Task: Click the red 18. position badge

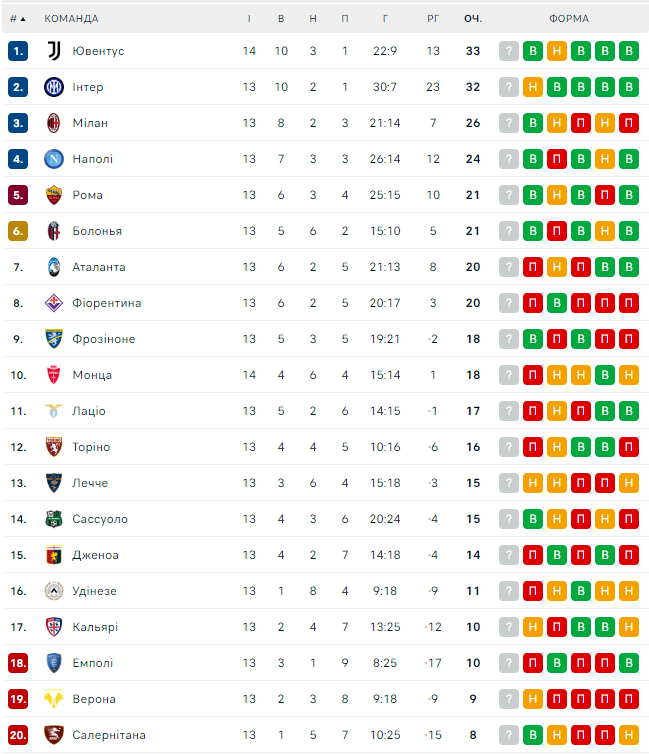Action: point(18,663)
